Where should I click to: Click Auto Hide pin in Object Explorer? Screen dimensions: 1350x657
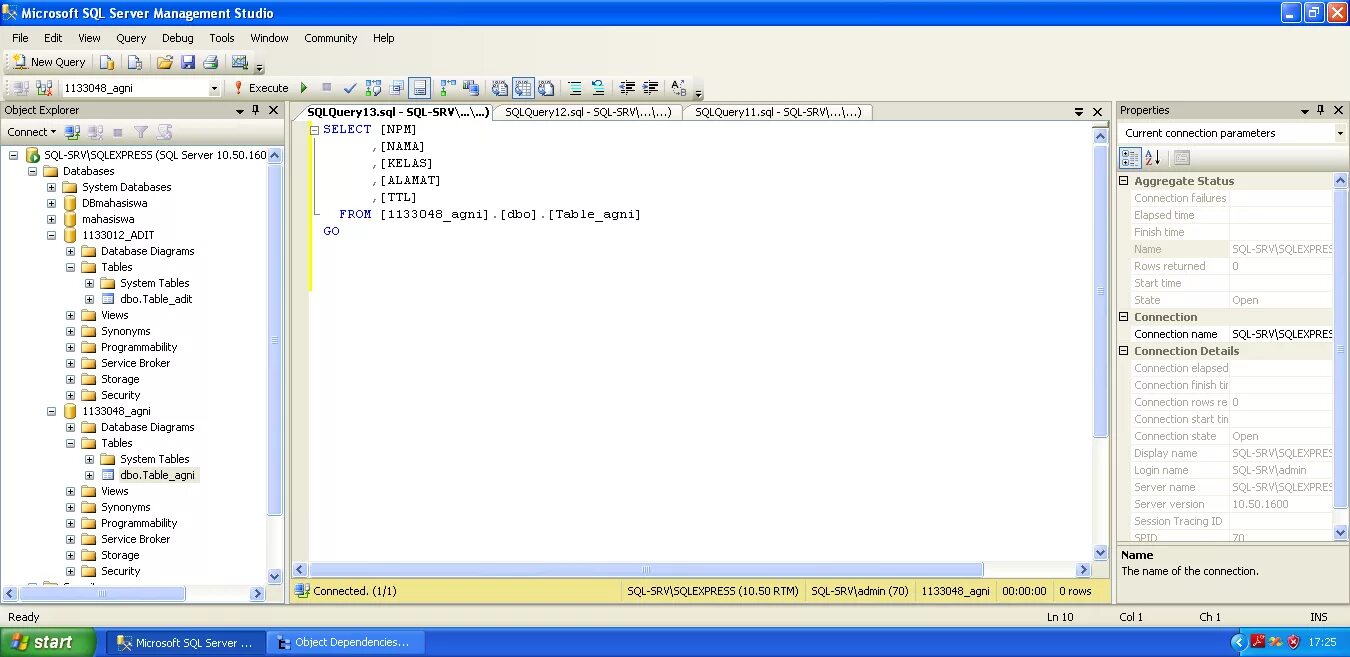click(256, 110)
